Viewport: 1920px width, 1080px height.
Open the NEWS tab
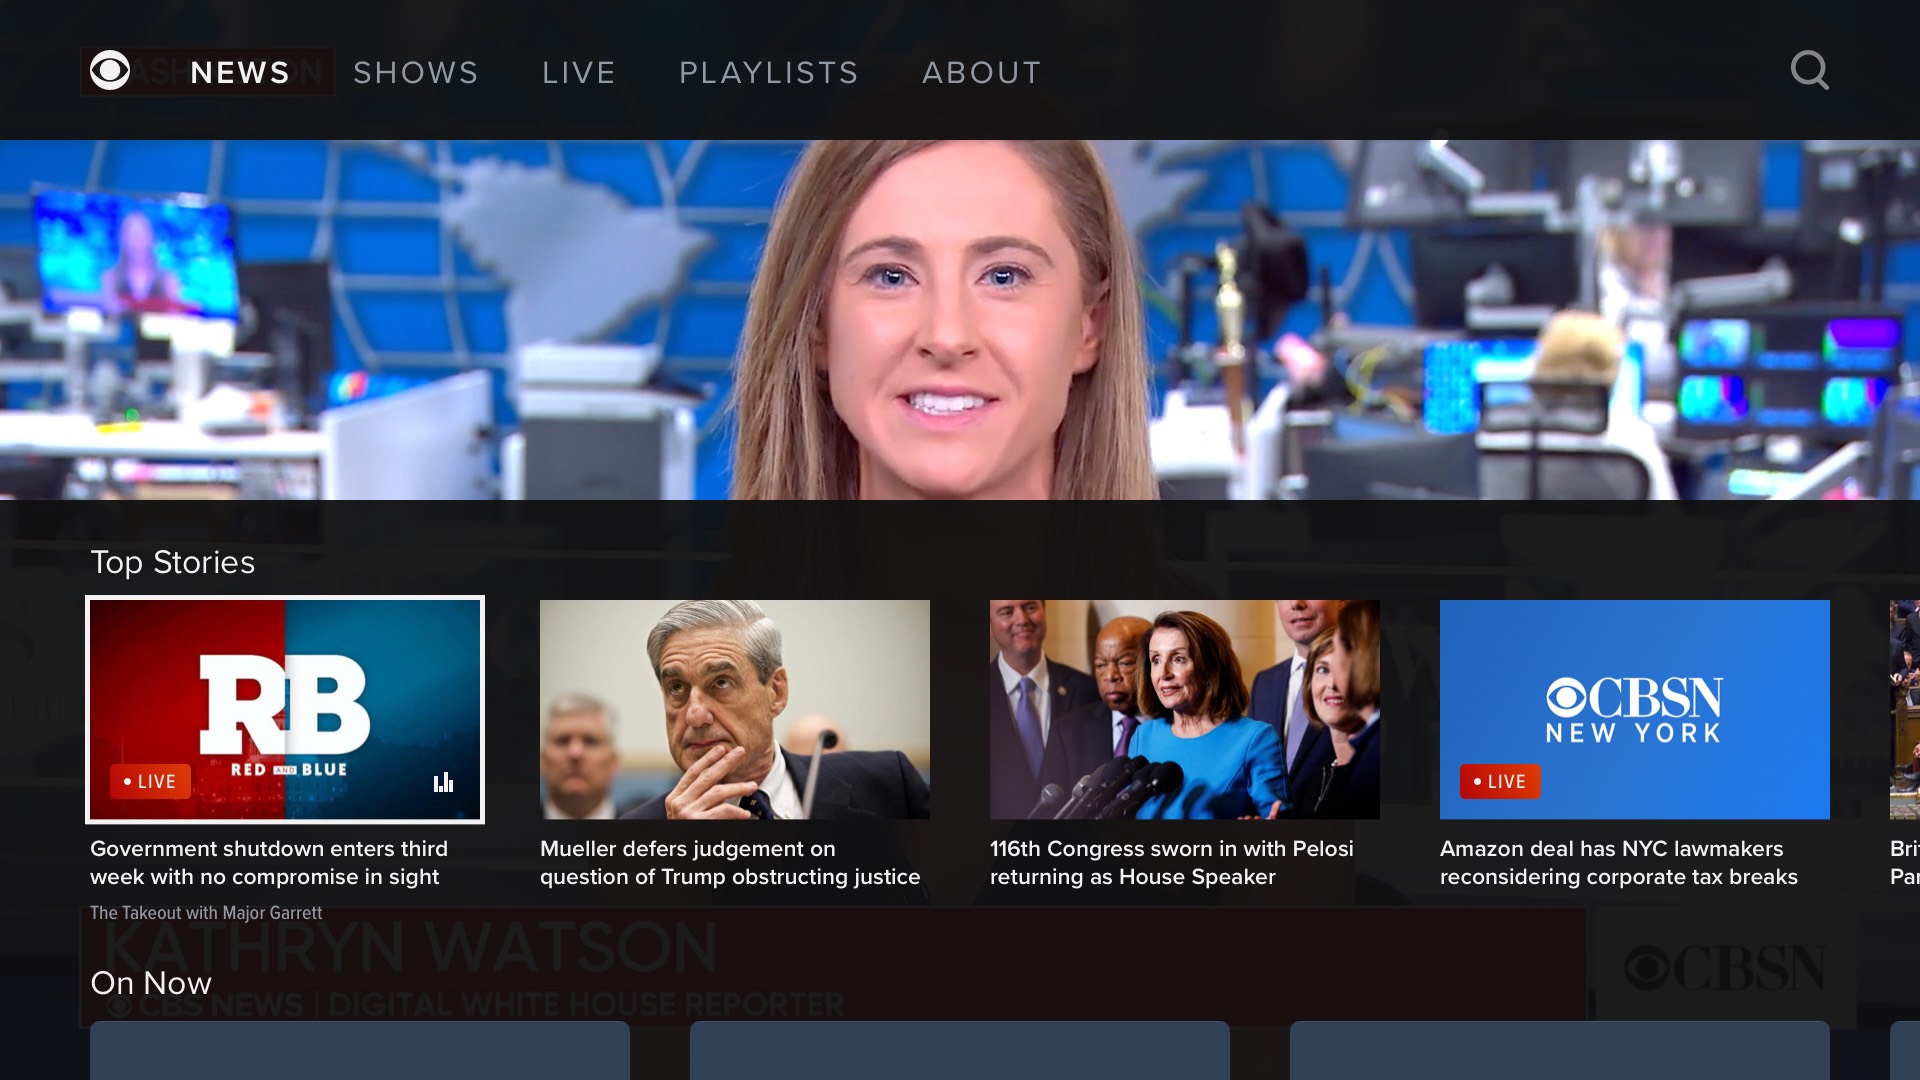coord(240,73)
